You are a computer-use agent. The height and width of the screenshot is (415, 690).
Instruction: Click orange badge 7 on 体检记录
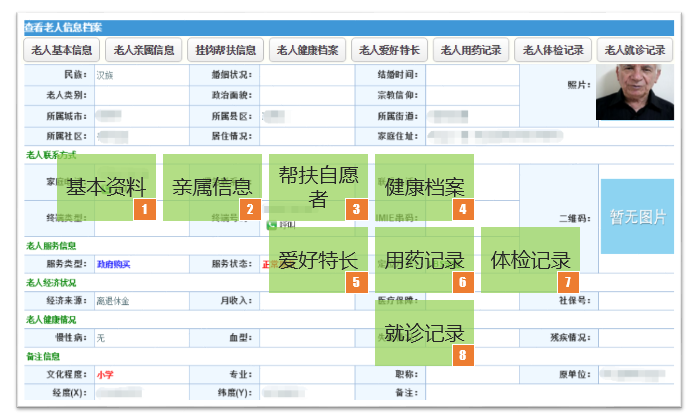(568, 282)
